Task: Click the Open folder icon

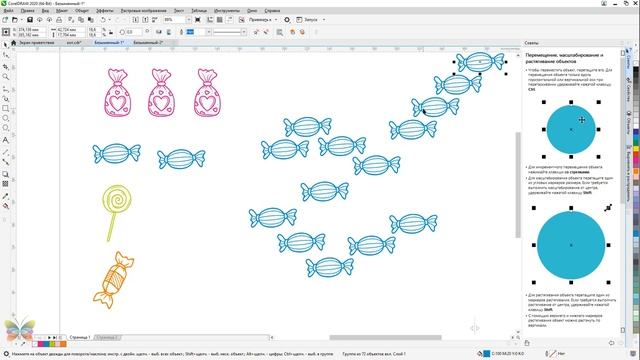Action: (15, 20)
